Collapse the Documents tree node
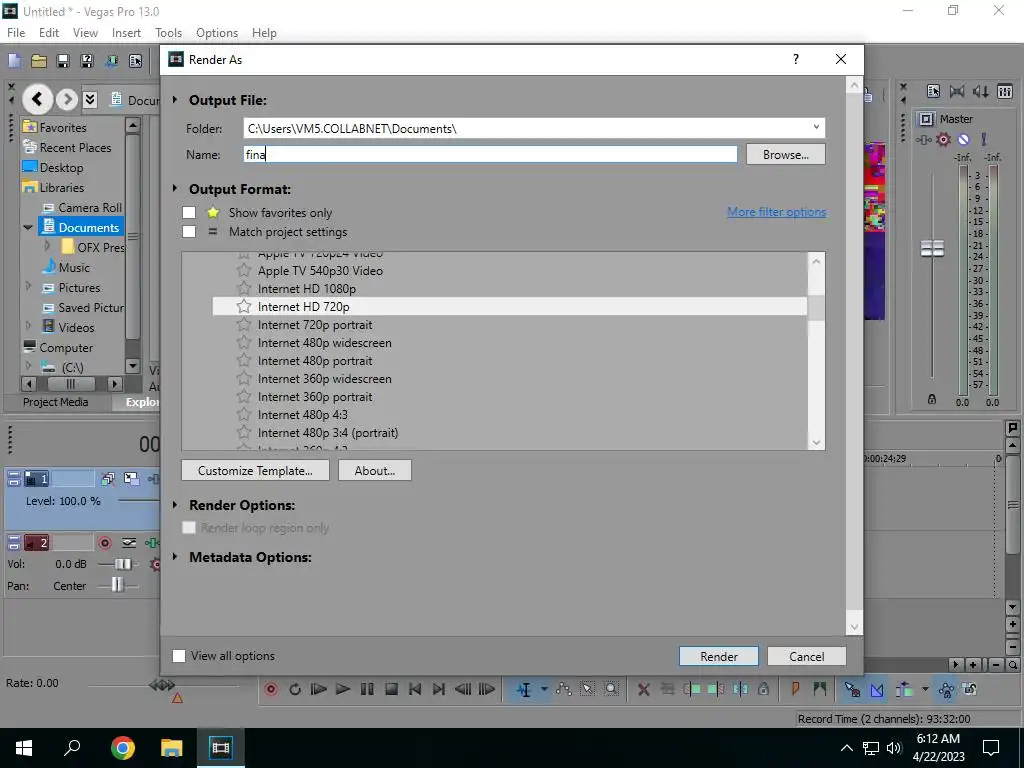The image size is (1024, 768). click(x=28, y=227)
